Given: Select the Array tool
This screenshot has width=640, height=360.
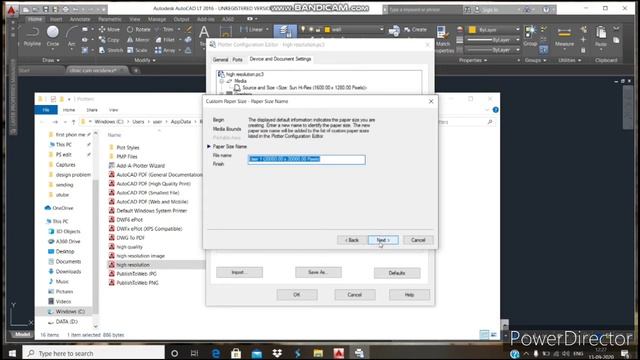Looking at the screenshot, I should (x=165, y=50).
